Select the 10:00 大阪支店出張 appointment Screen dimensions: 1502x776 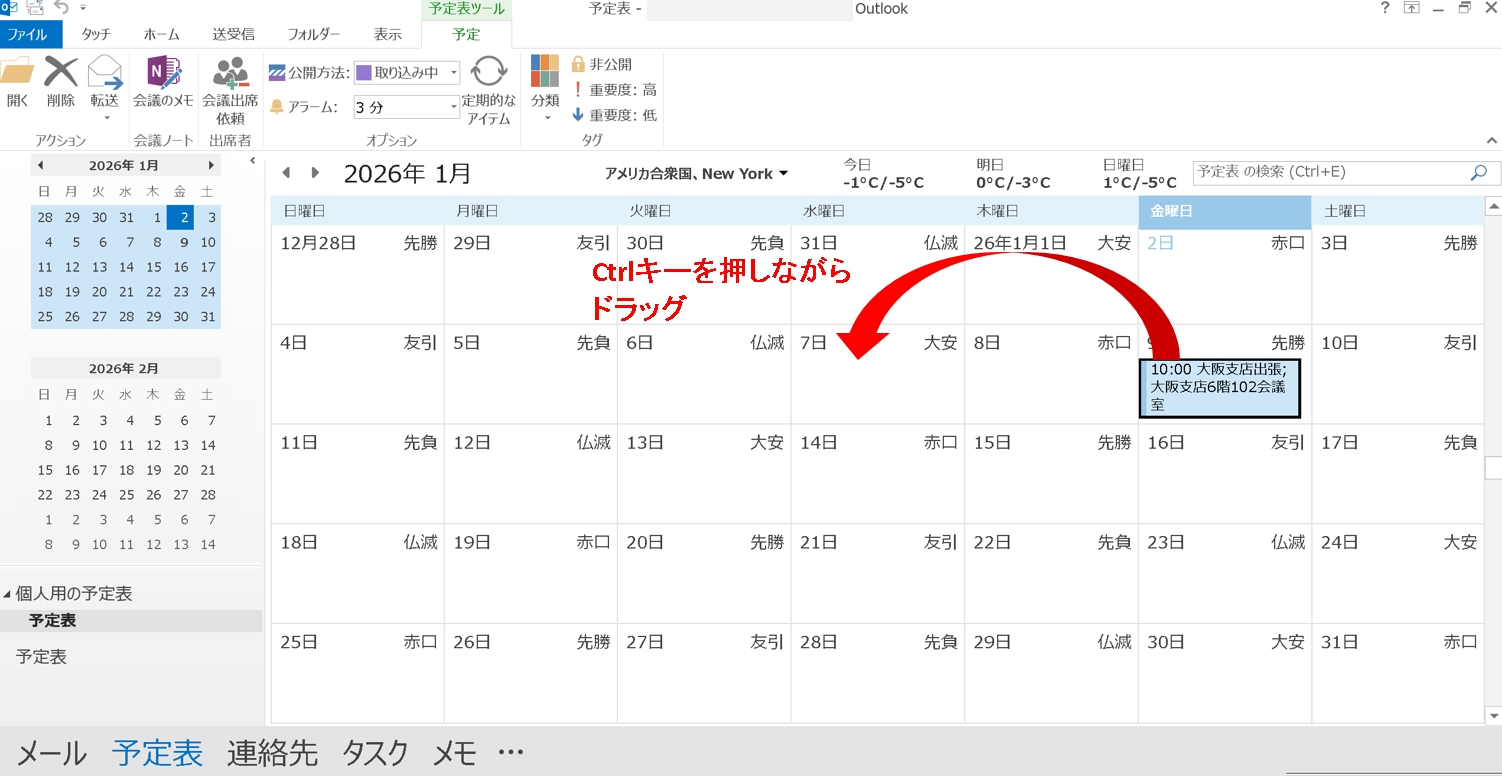tap(1219, 388)
